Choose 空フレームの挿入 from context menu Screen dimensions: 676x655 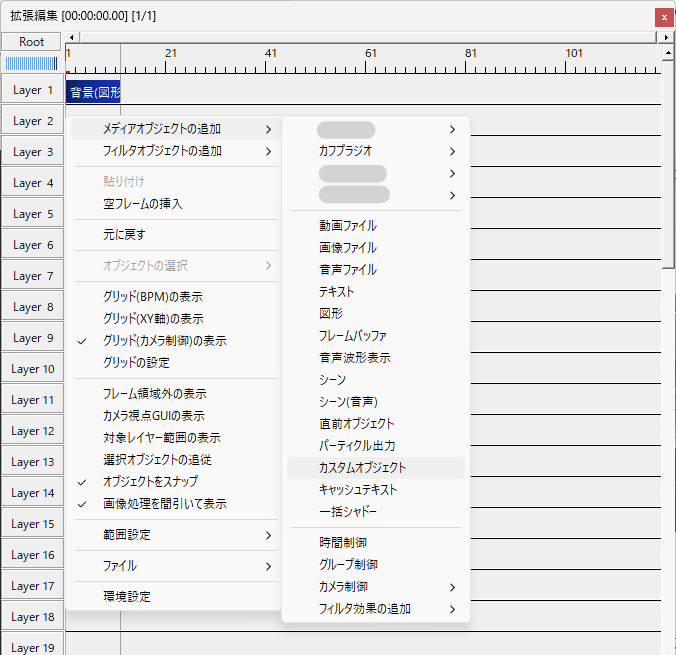tap(176, 204)
